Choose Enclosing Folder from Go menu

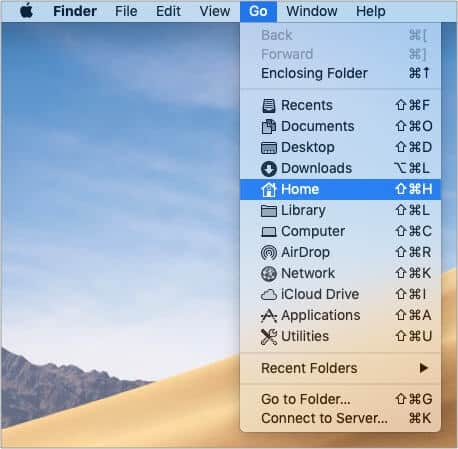(340, 73)
